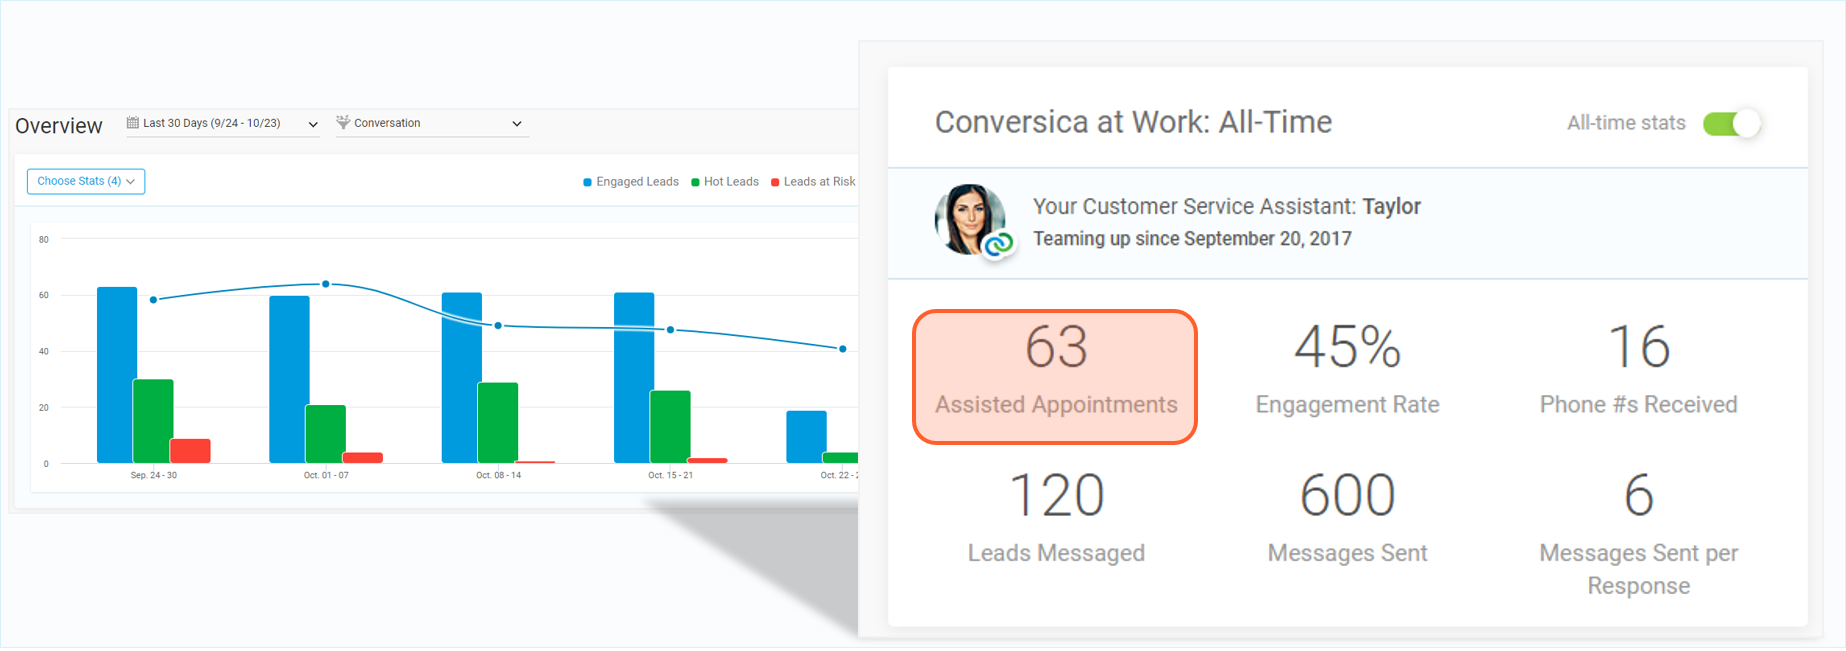This screenshot has width=1846, height=651.
Task: Open the Conversation filter dropdown
Action: (430, 124)
